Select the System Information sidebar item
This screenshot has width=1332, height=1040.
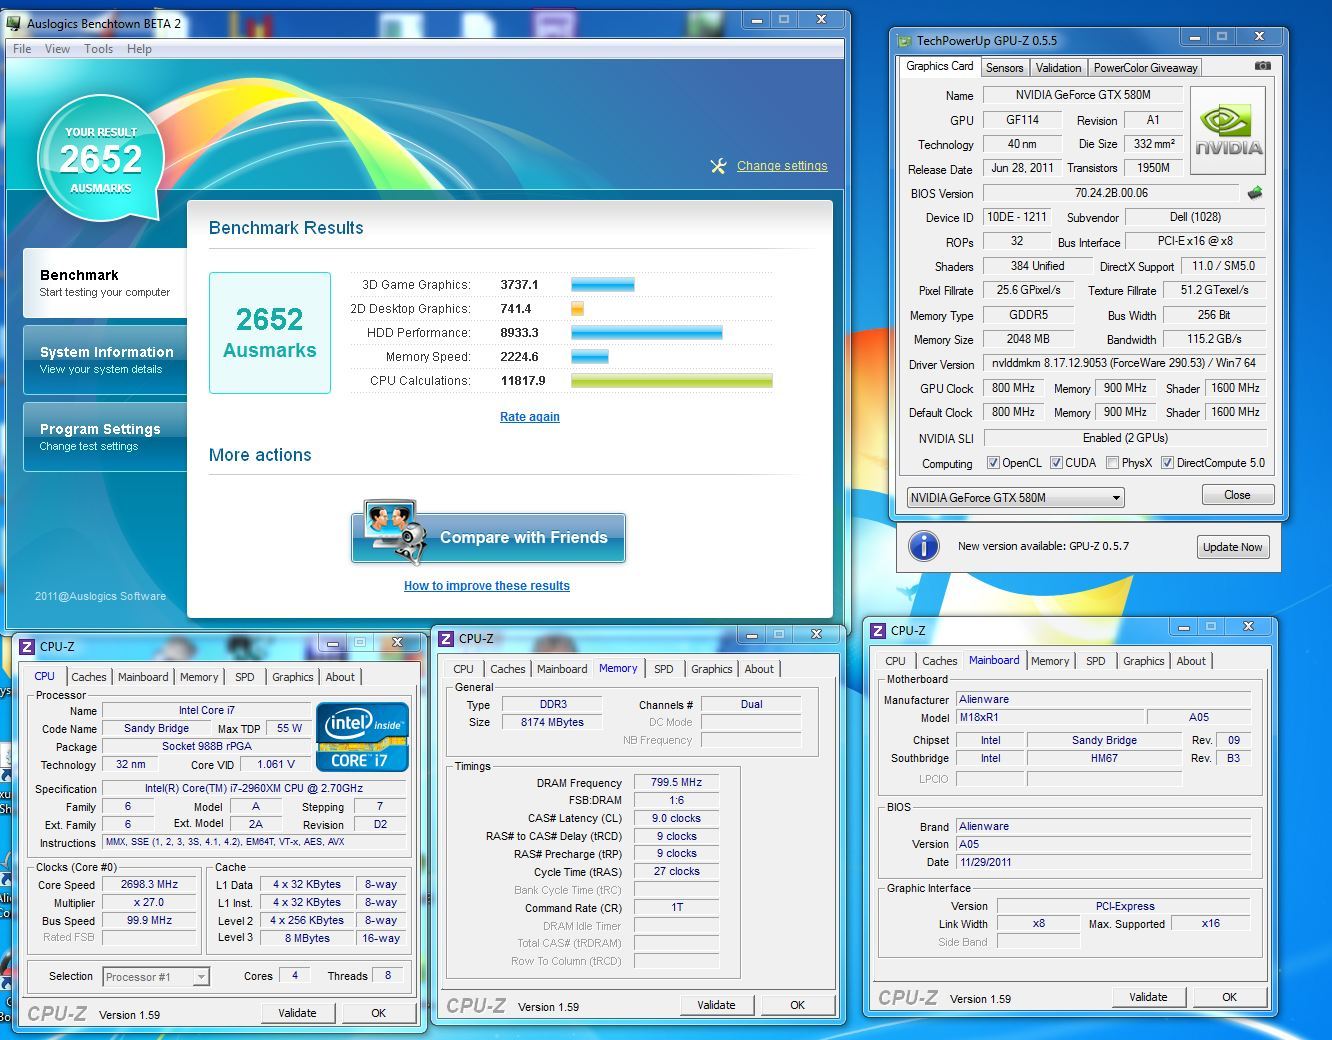click(106, 360)
